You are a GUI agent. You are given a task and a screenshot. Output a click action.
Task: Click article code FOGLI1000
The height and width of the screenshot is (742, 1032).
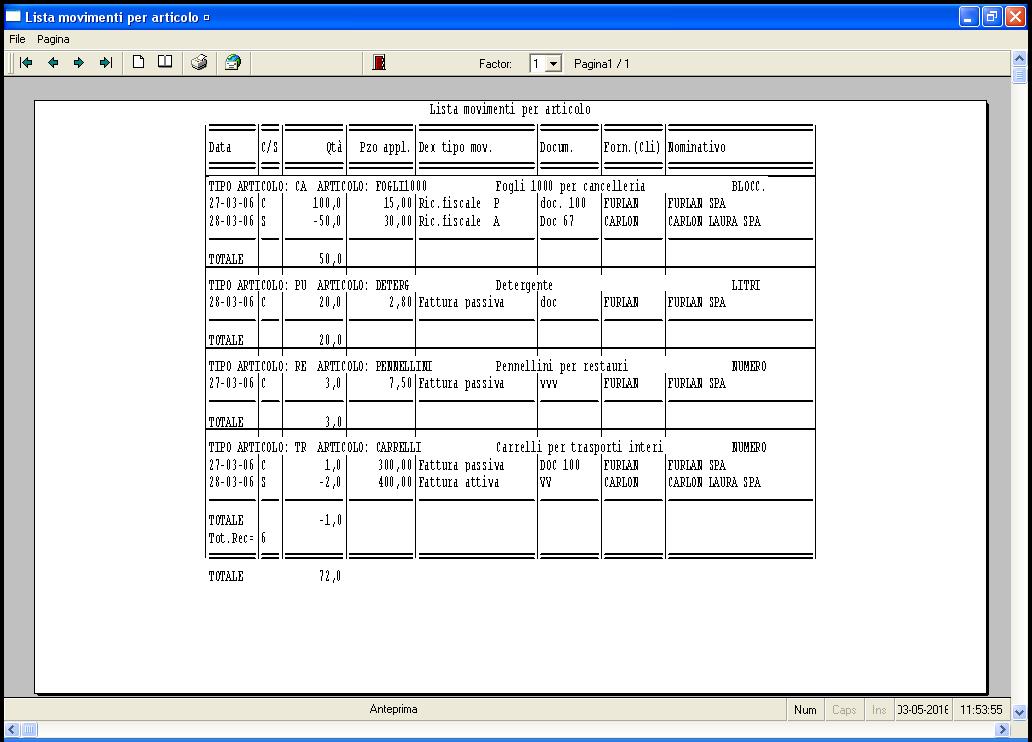[x=401, y=186]
